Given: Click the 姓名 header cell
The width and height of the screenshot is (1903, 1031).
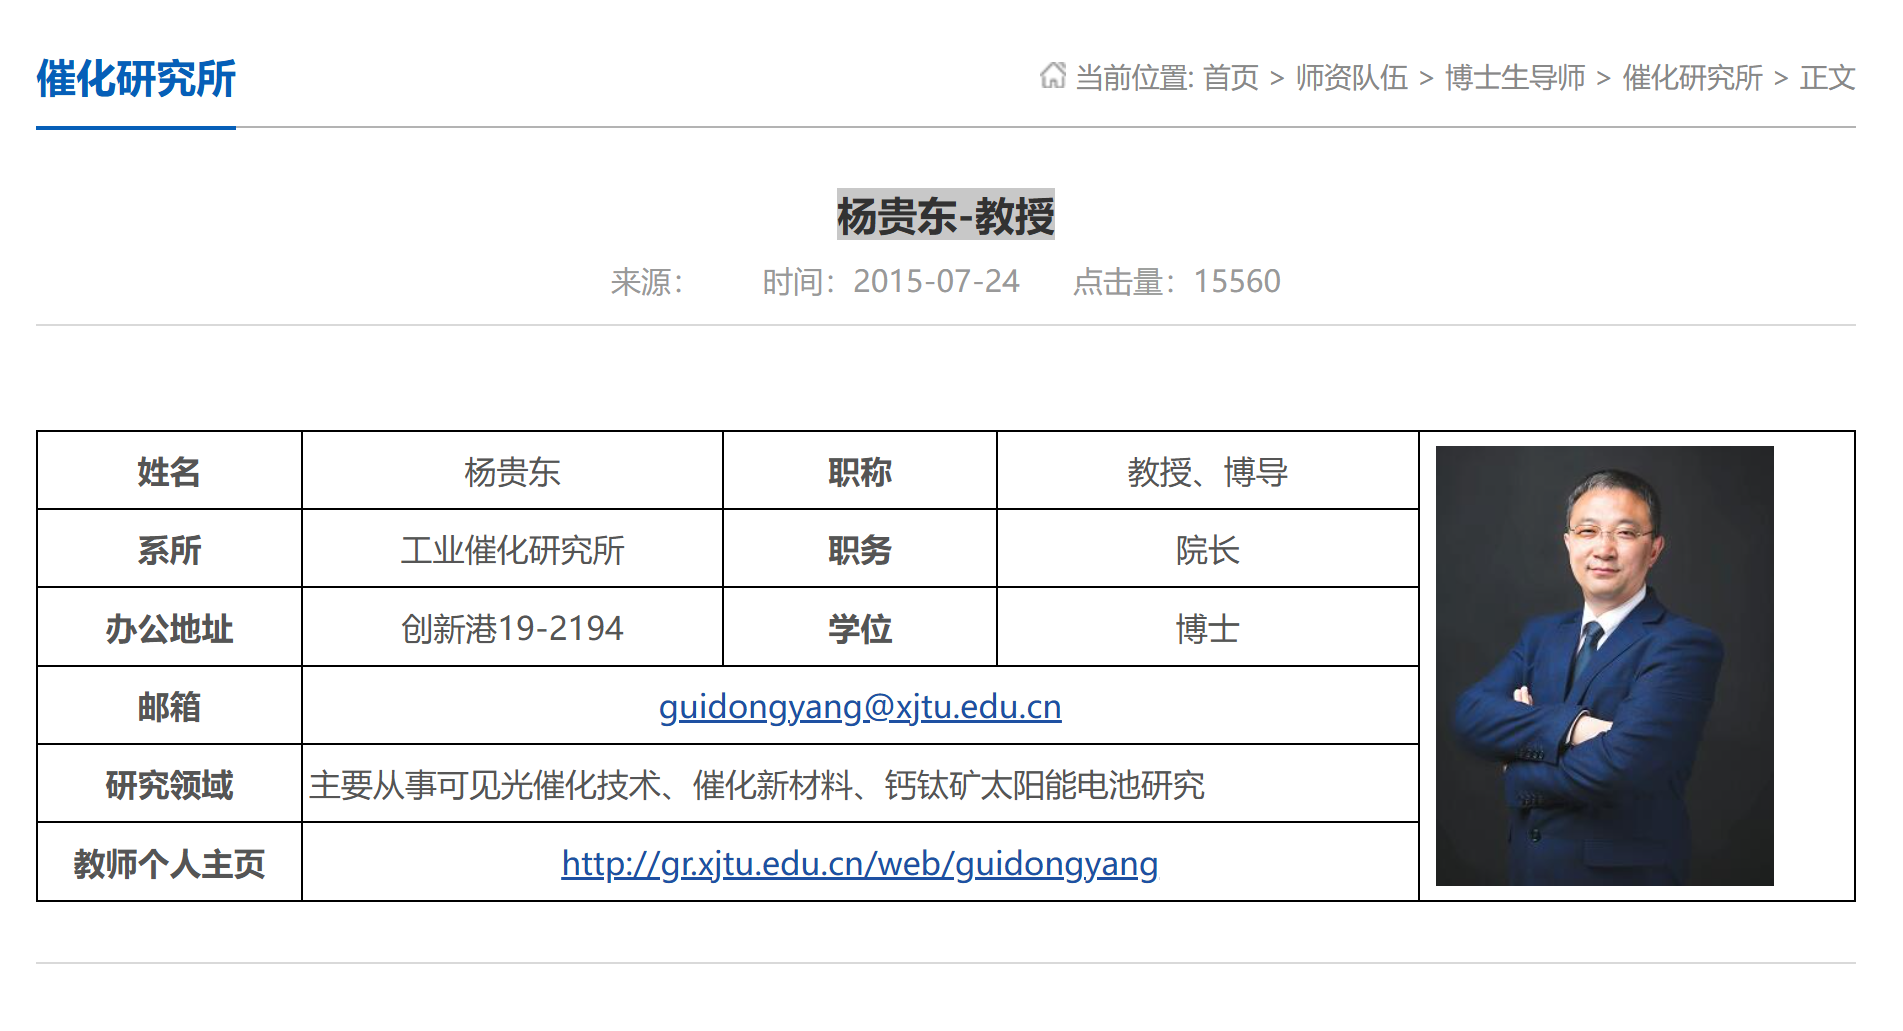Looking at the screenshot, I should point(169,471).
